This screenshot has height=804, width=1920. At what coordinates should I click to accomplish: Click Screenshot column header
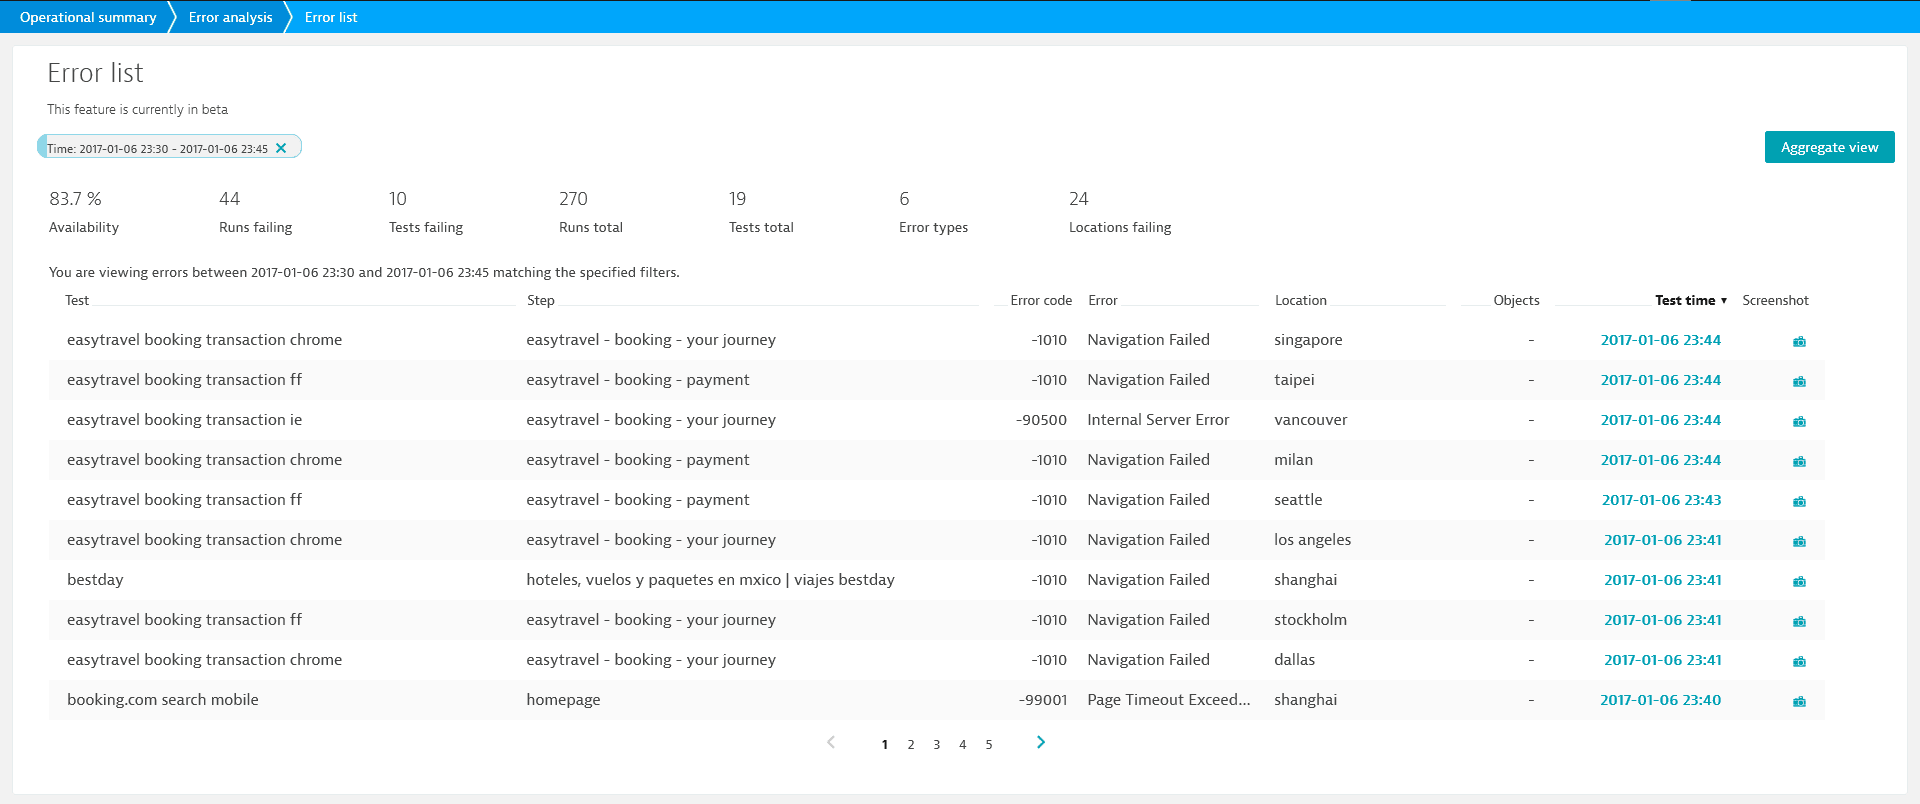[1775, 300]
